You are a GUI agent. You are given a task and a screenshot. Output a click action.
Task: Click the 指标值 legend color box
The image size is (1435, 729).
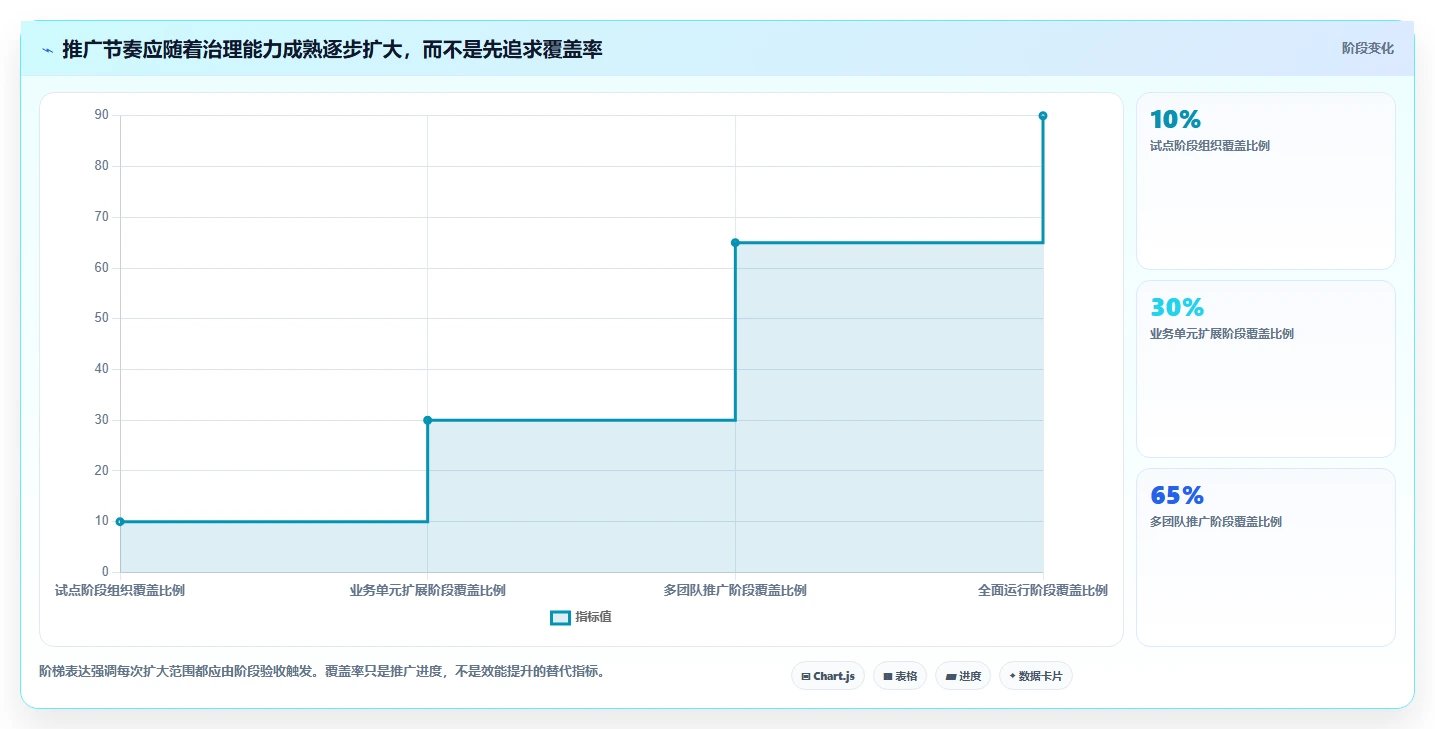pos(560,618)
